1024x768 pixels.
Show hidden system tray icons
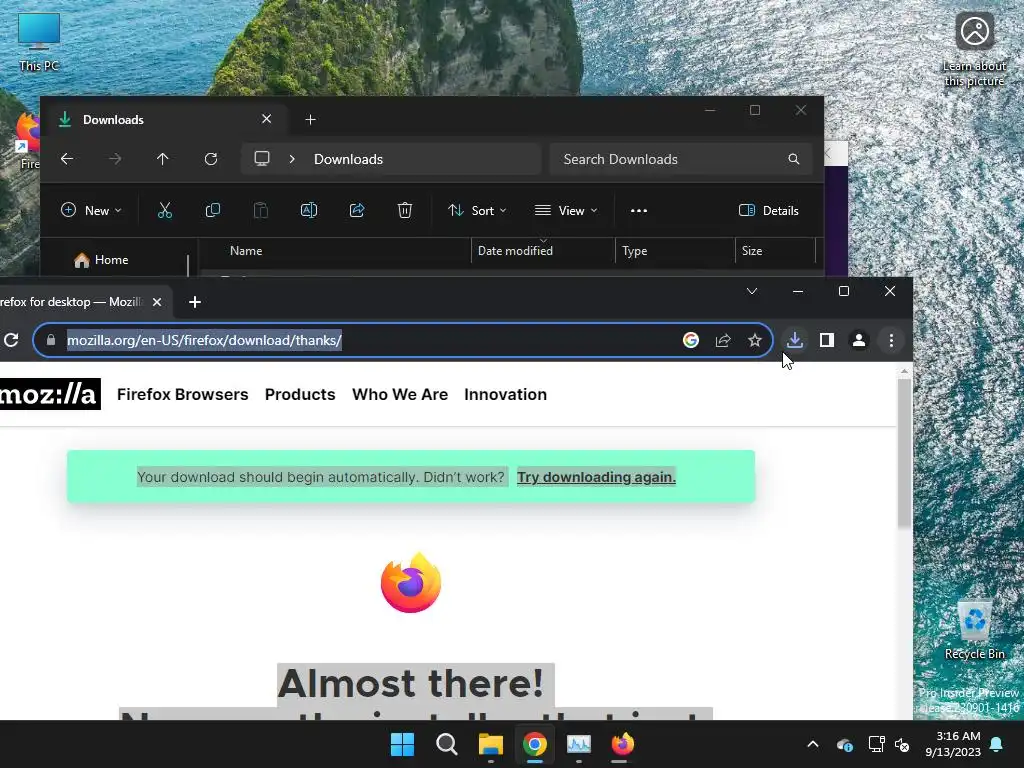812,744
